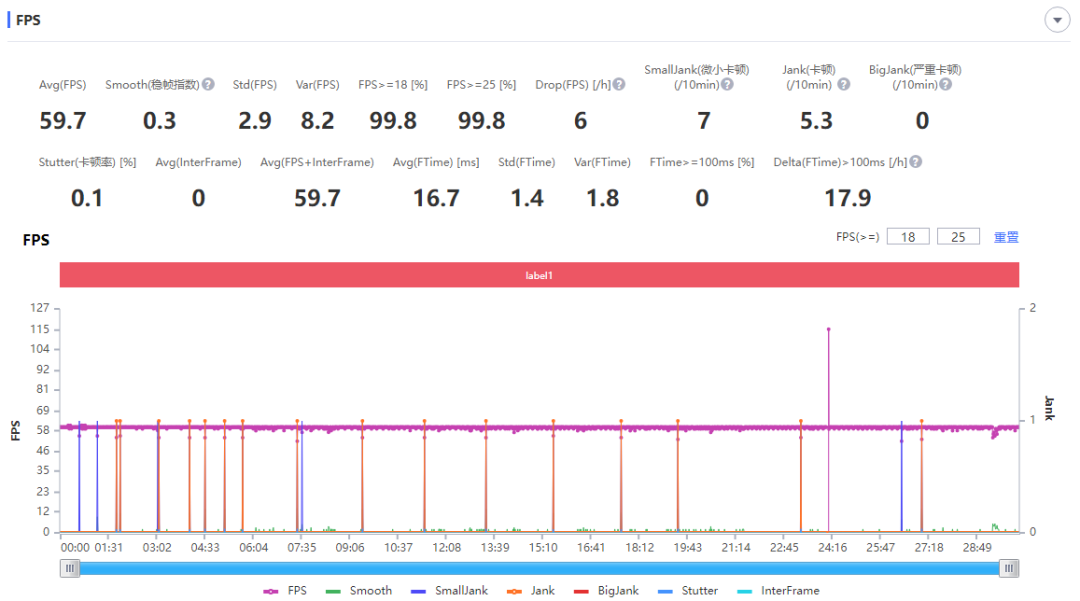Select the red label1 bar above the chart
Image resolution: width=1080 pixels, height=601 pixels.
(539, 275)
